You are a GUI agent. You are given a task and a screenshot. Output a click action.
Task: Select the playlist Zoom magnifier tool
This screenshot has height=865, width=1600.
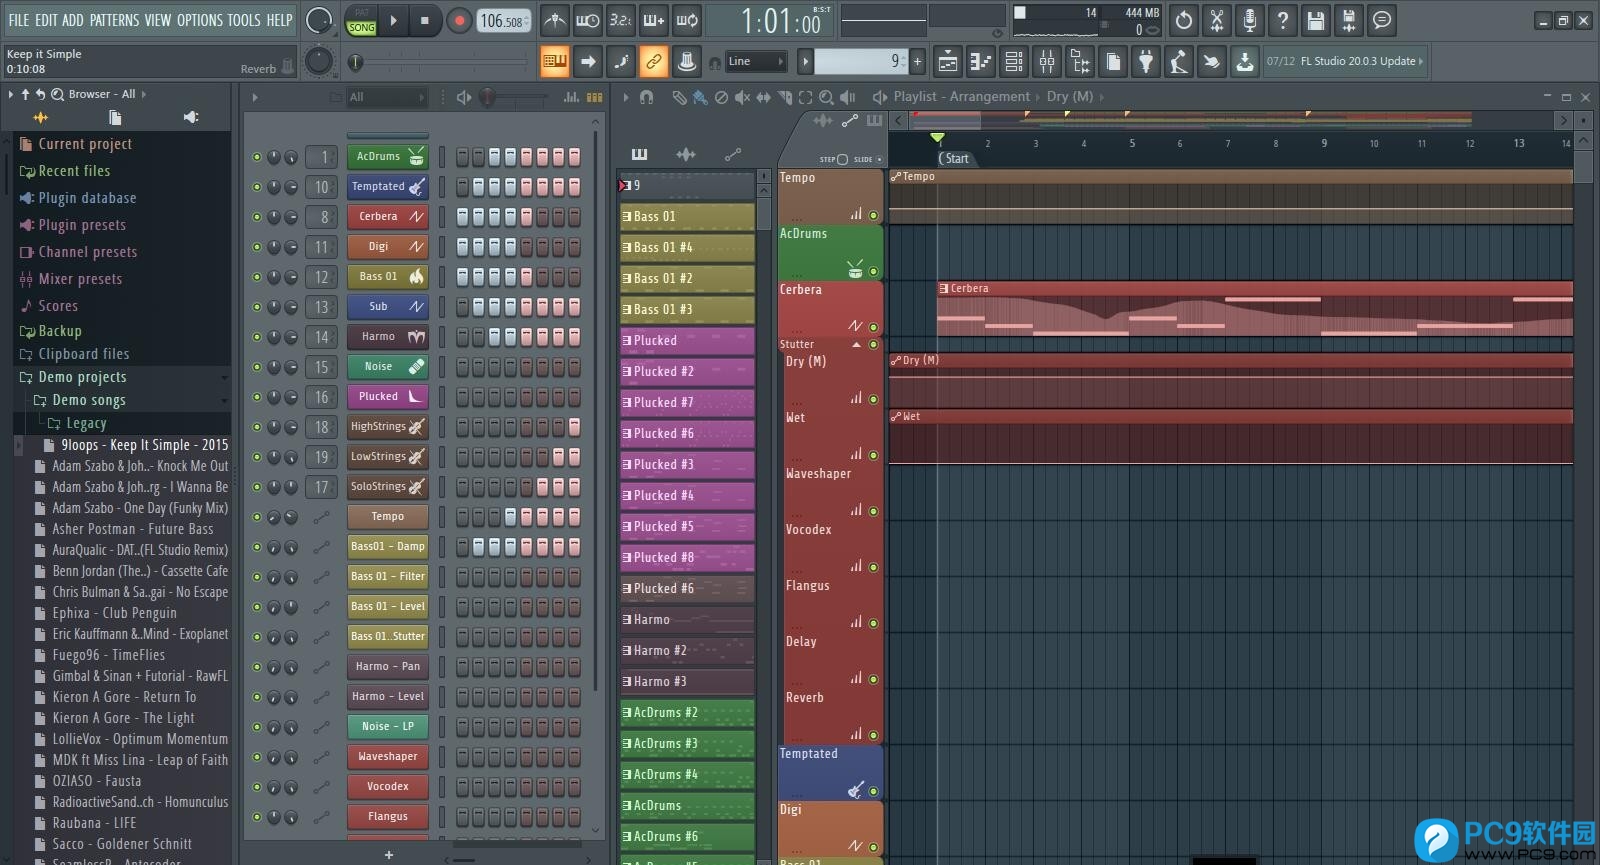point(826,97)
